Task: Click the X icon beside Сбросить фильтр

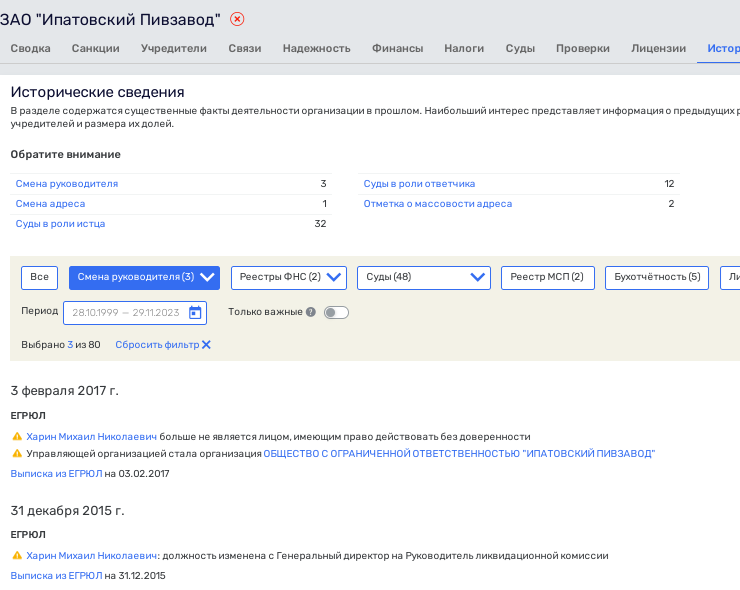Action: (x=206, y=345)
